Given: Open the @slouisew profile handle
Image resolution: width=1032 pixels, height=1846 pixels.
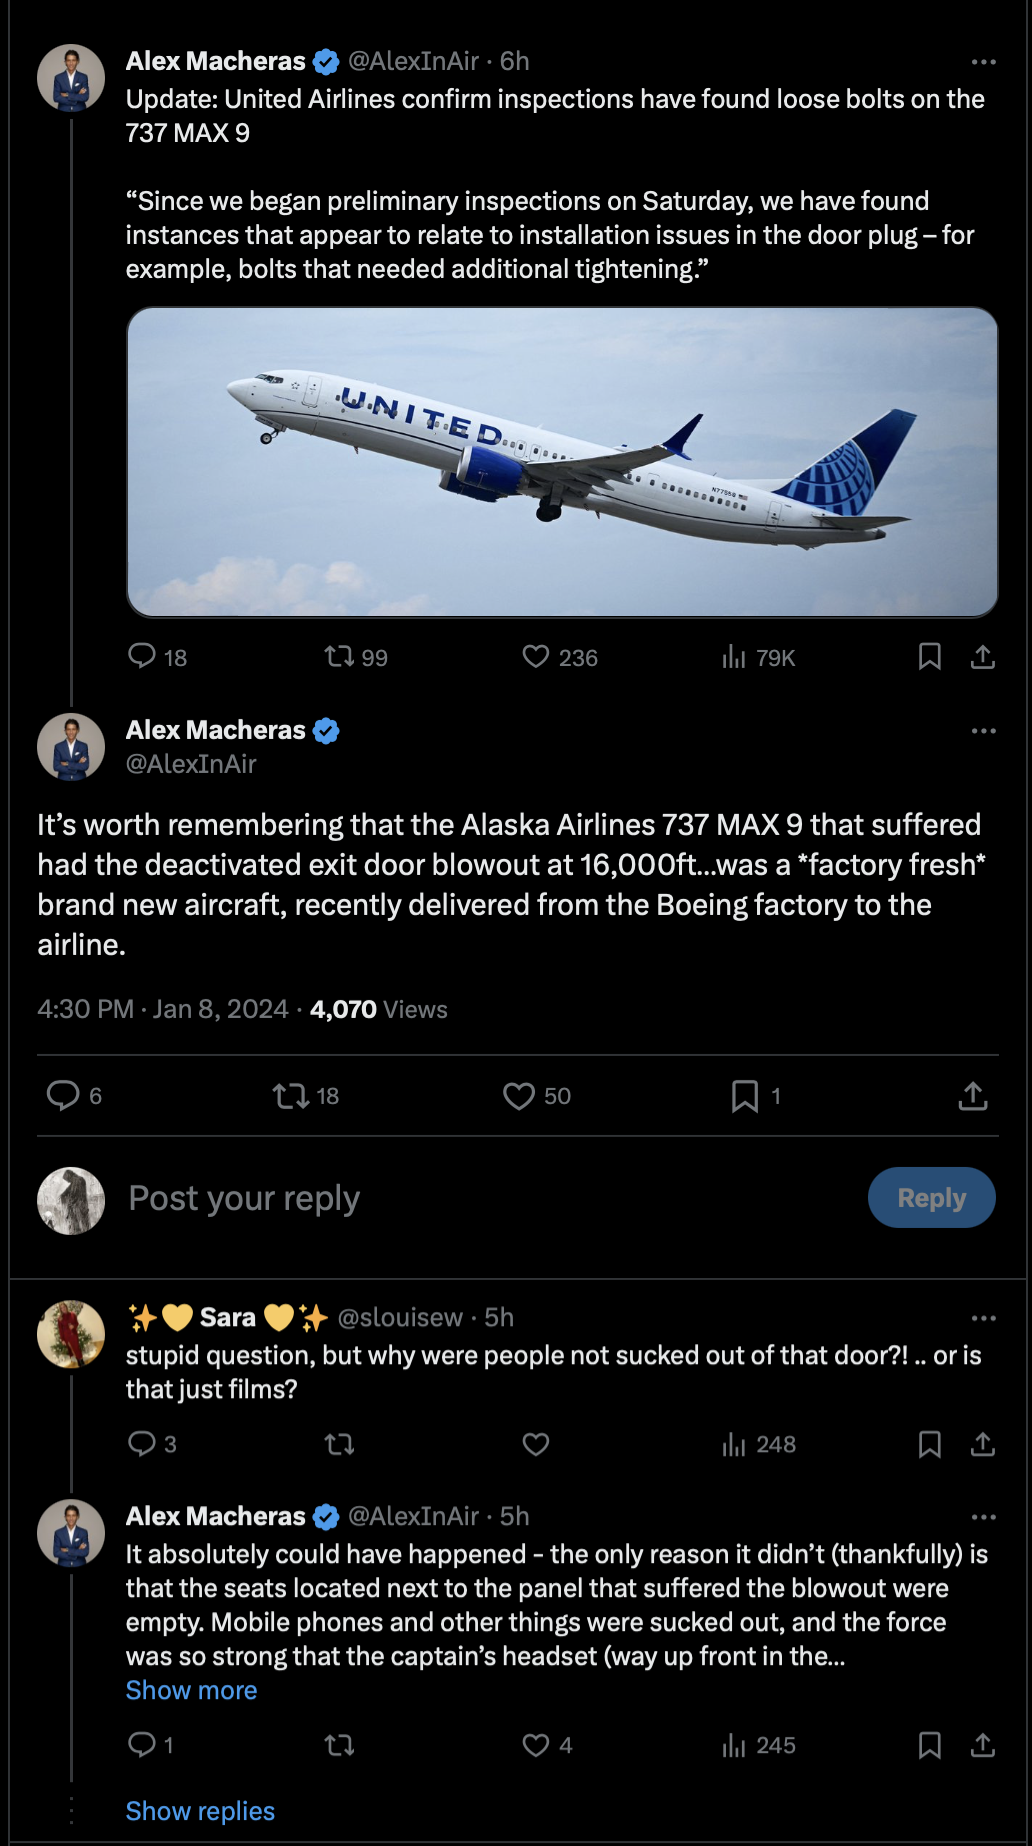Looking at the screenshot, I should coord(400,1318).
